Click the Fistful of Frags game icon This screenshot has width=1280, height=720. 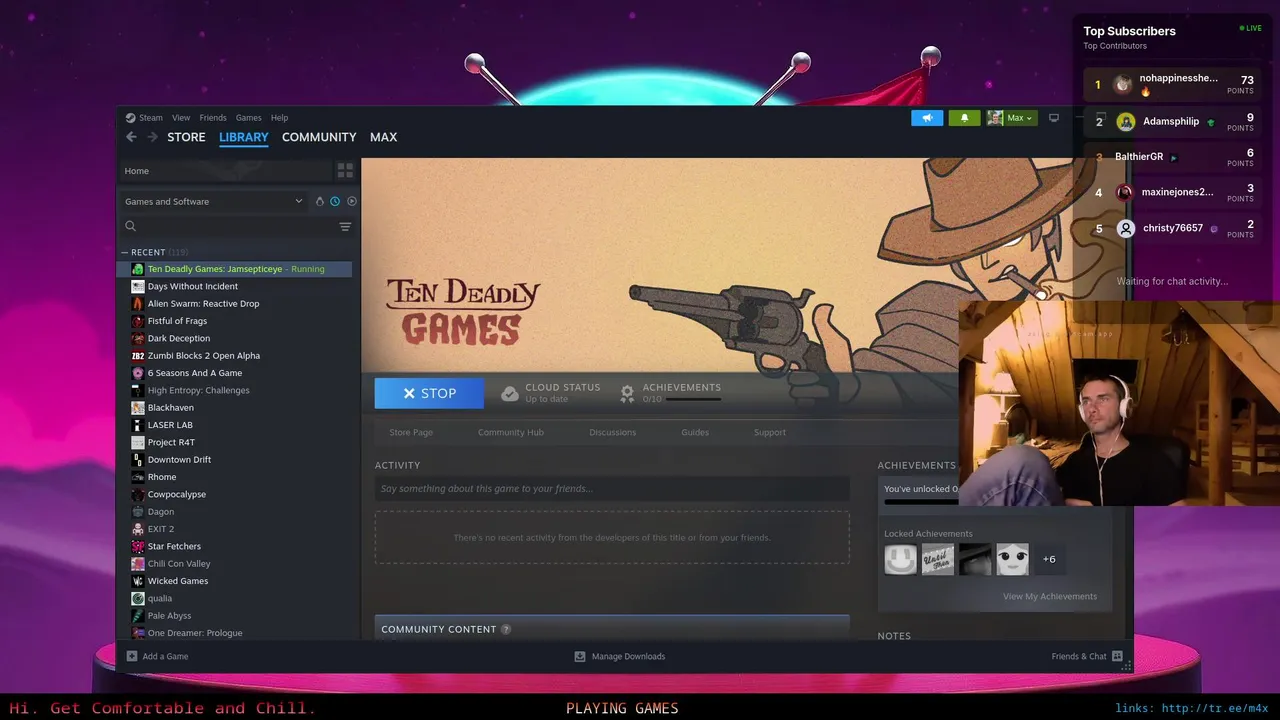coord(138,321)
